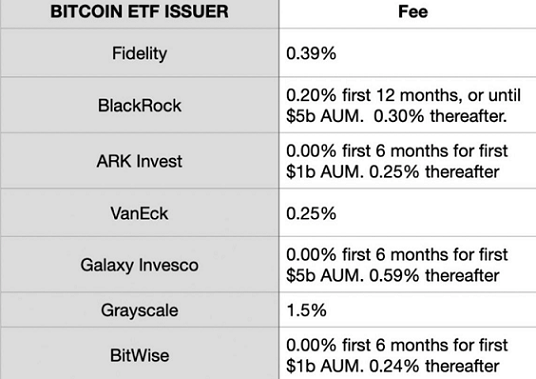Select BitWise's 0.24% thereafter fee cell
Screen dimensions: 536x379
[407, 354]
